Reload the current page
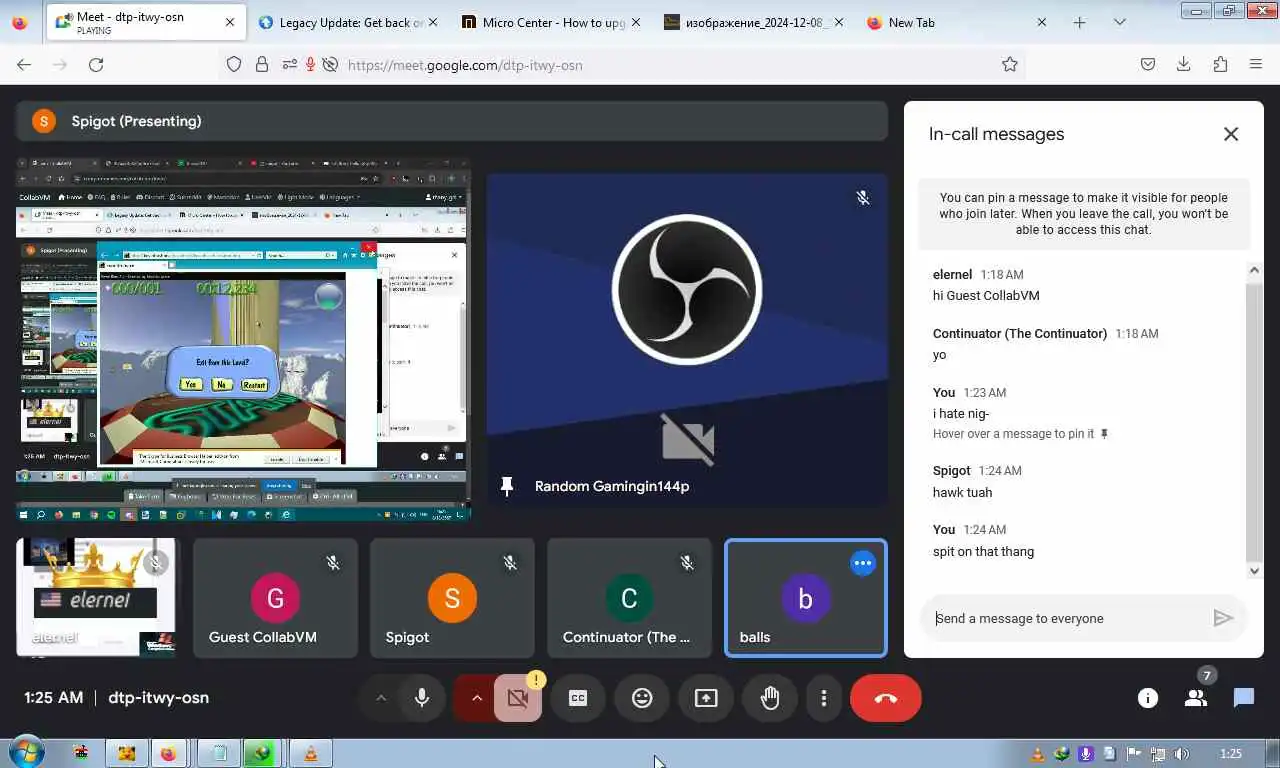The height and width of the screenshot is (768, 1280). 96,64
